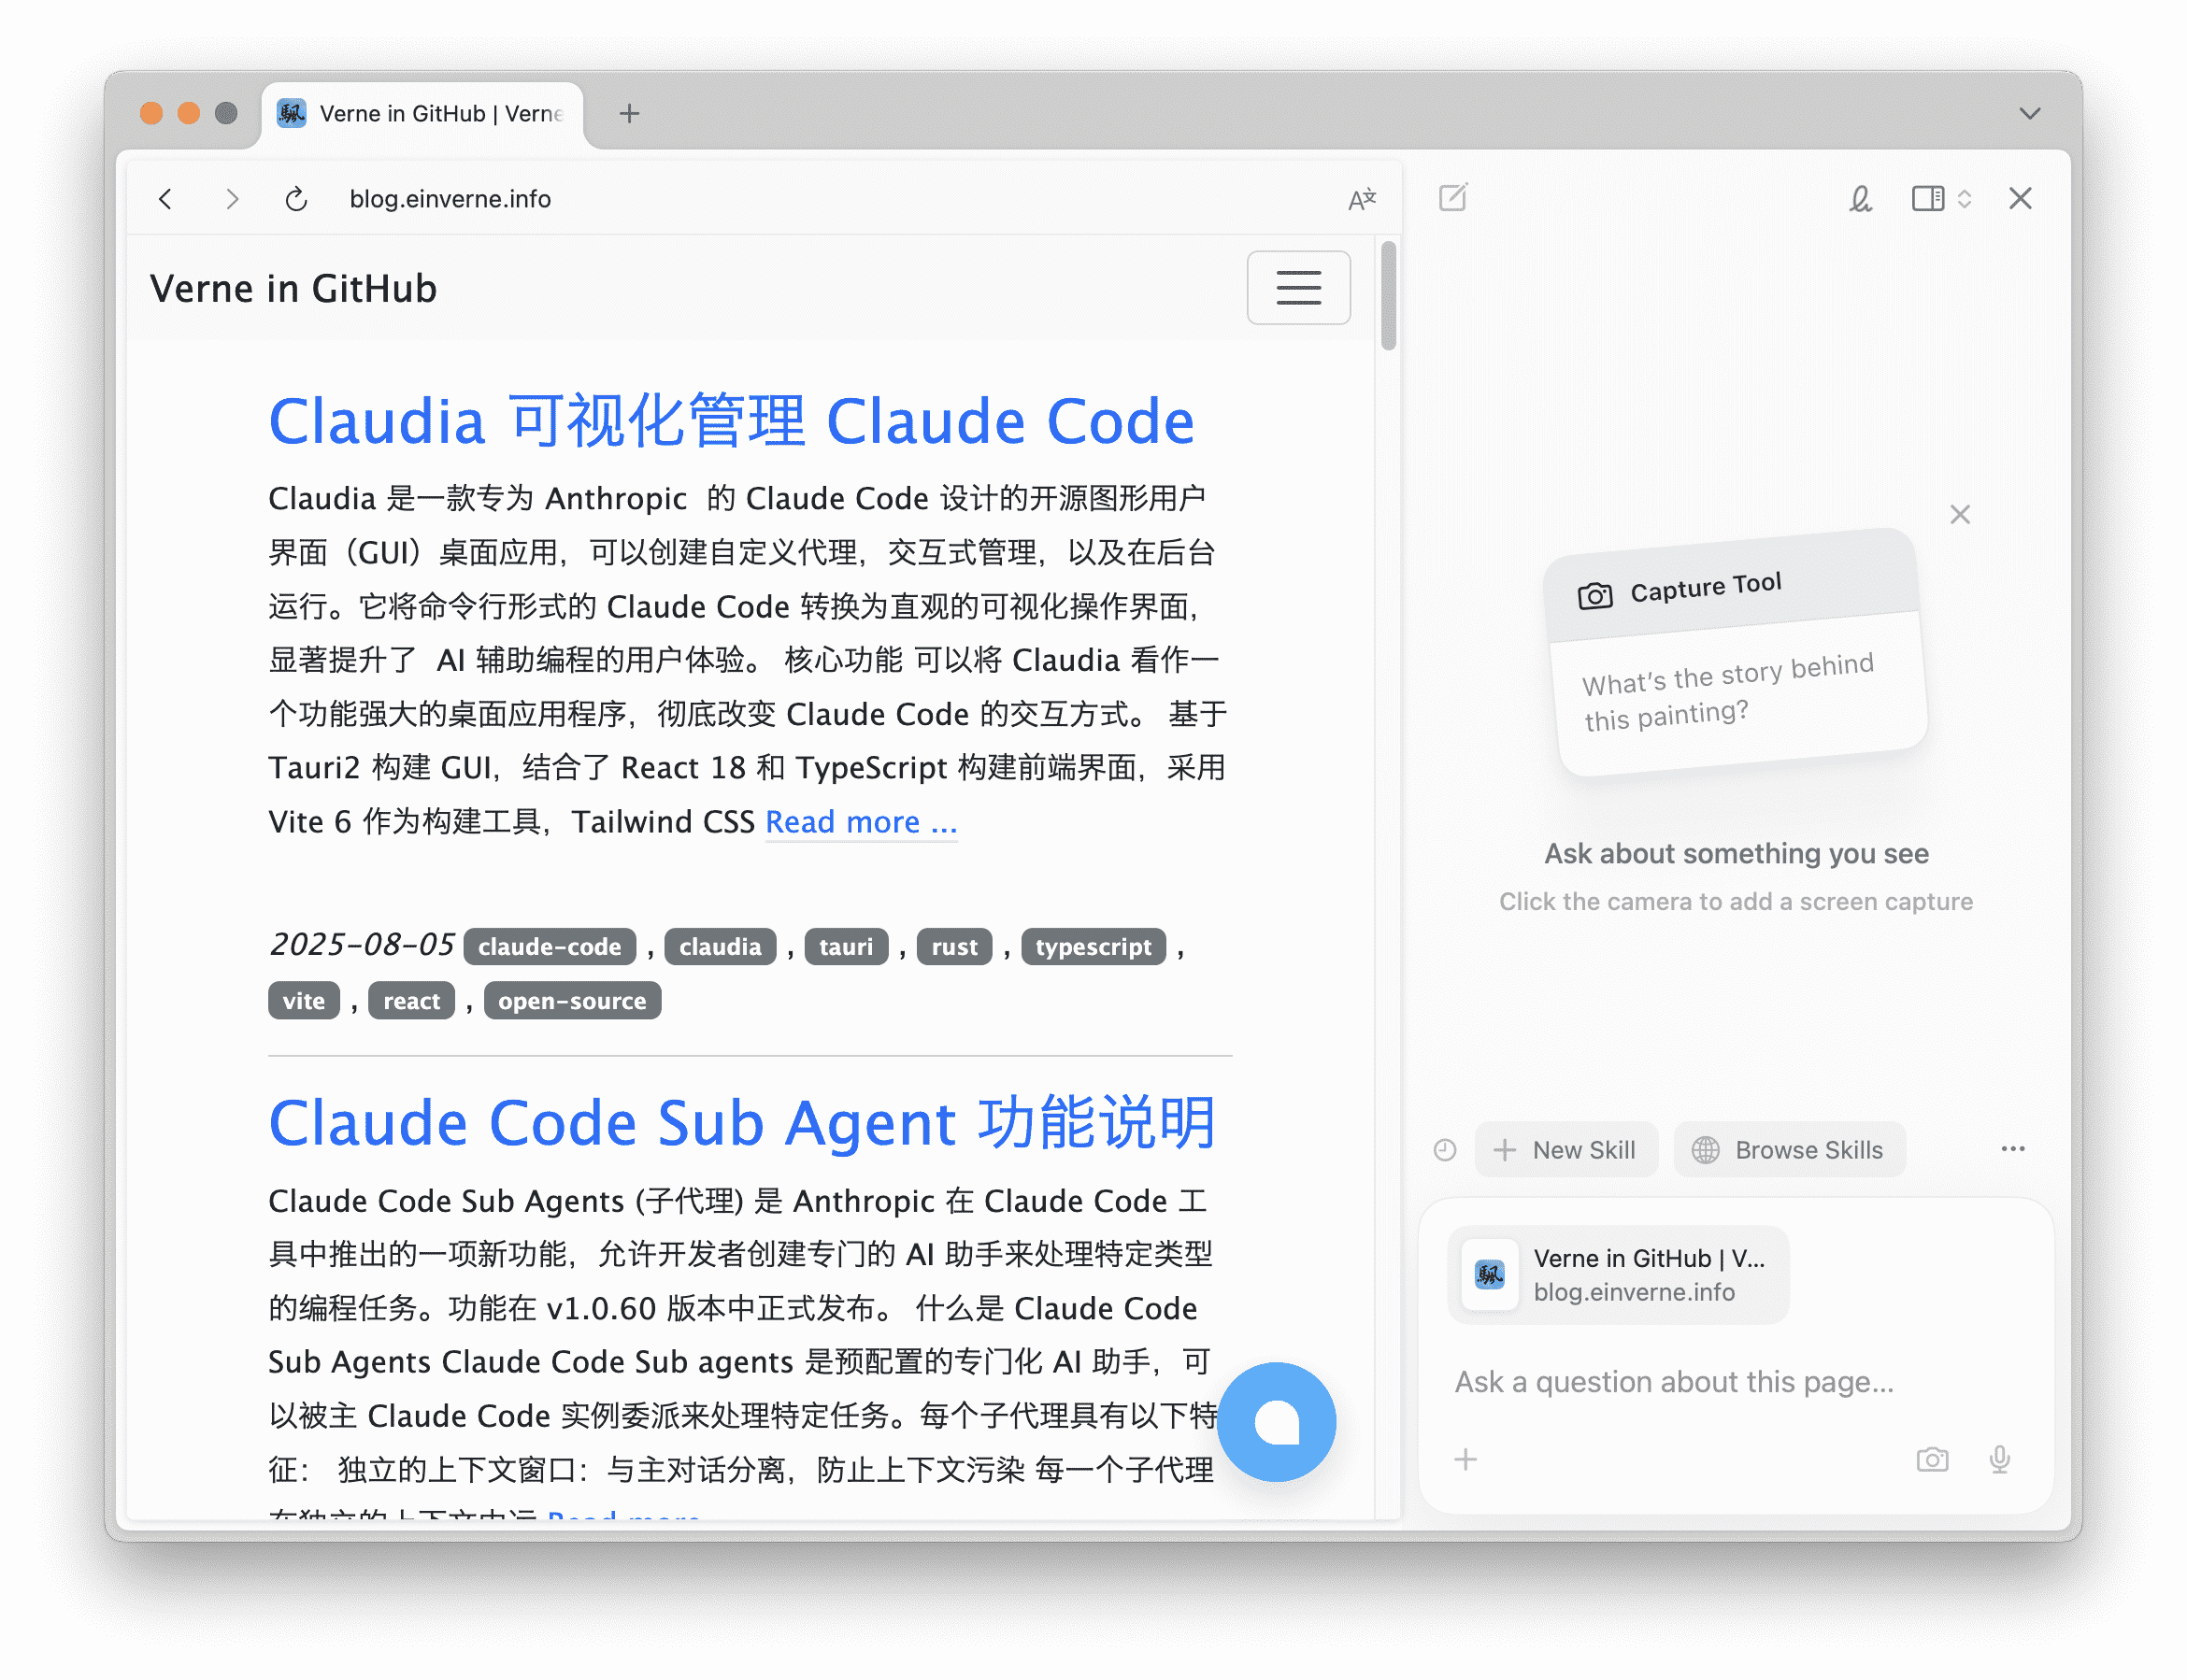
Task: Click the New Skill button
Action: [1566, 1150]
